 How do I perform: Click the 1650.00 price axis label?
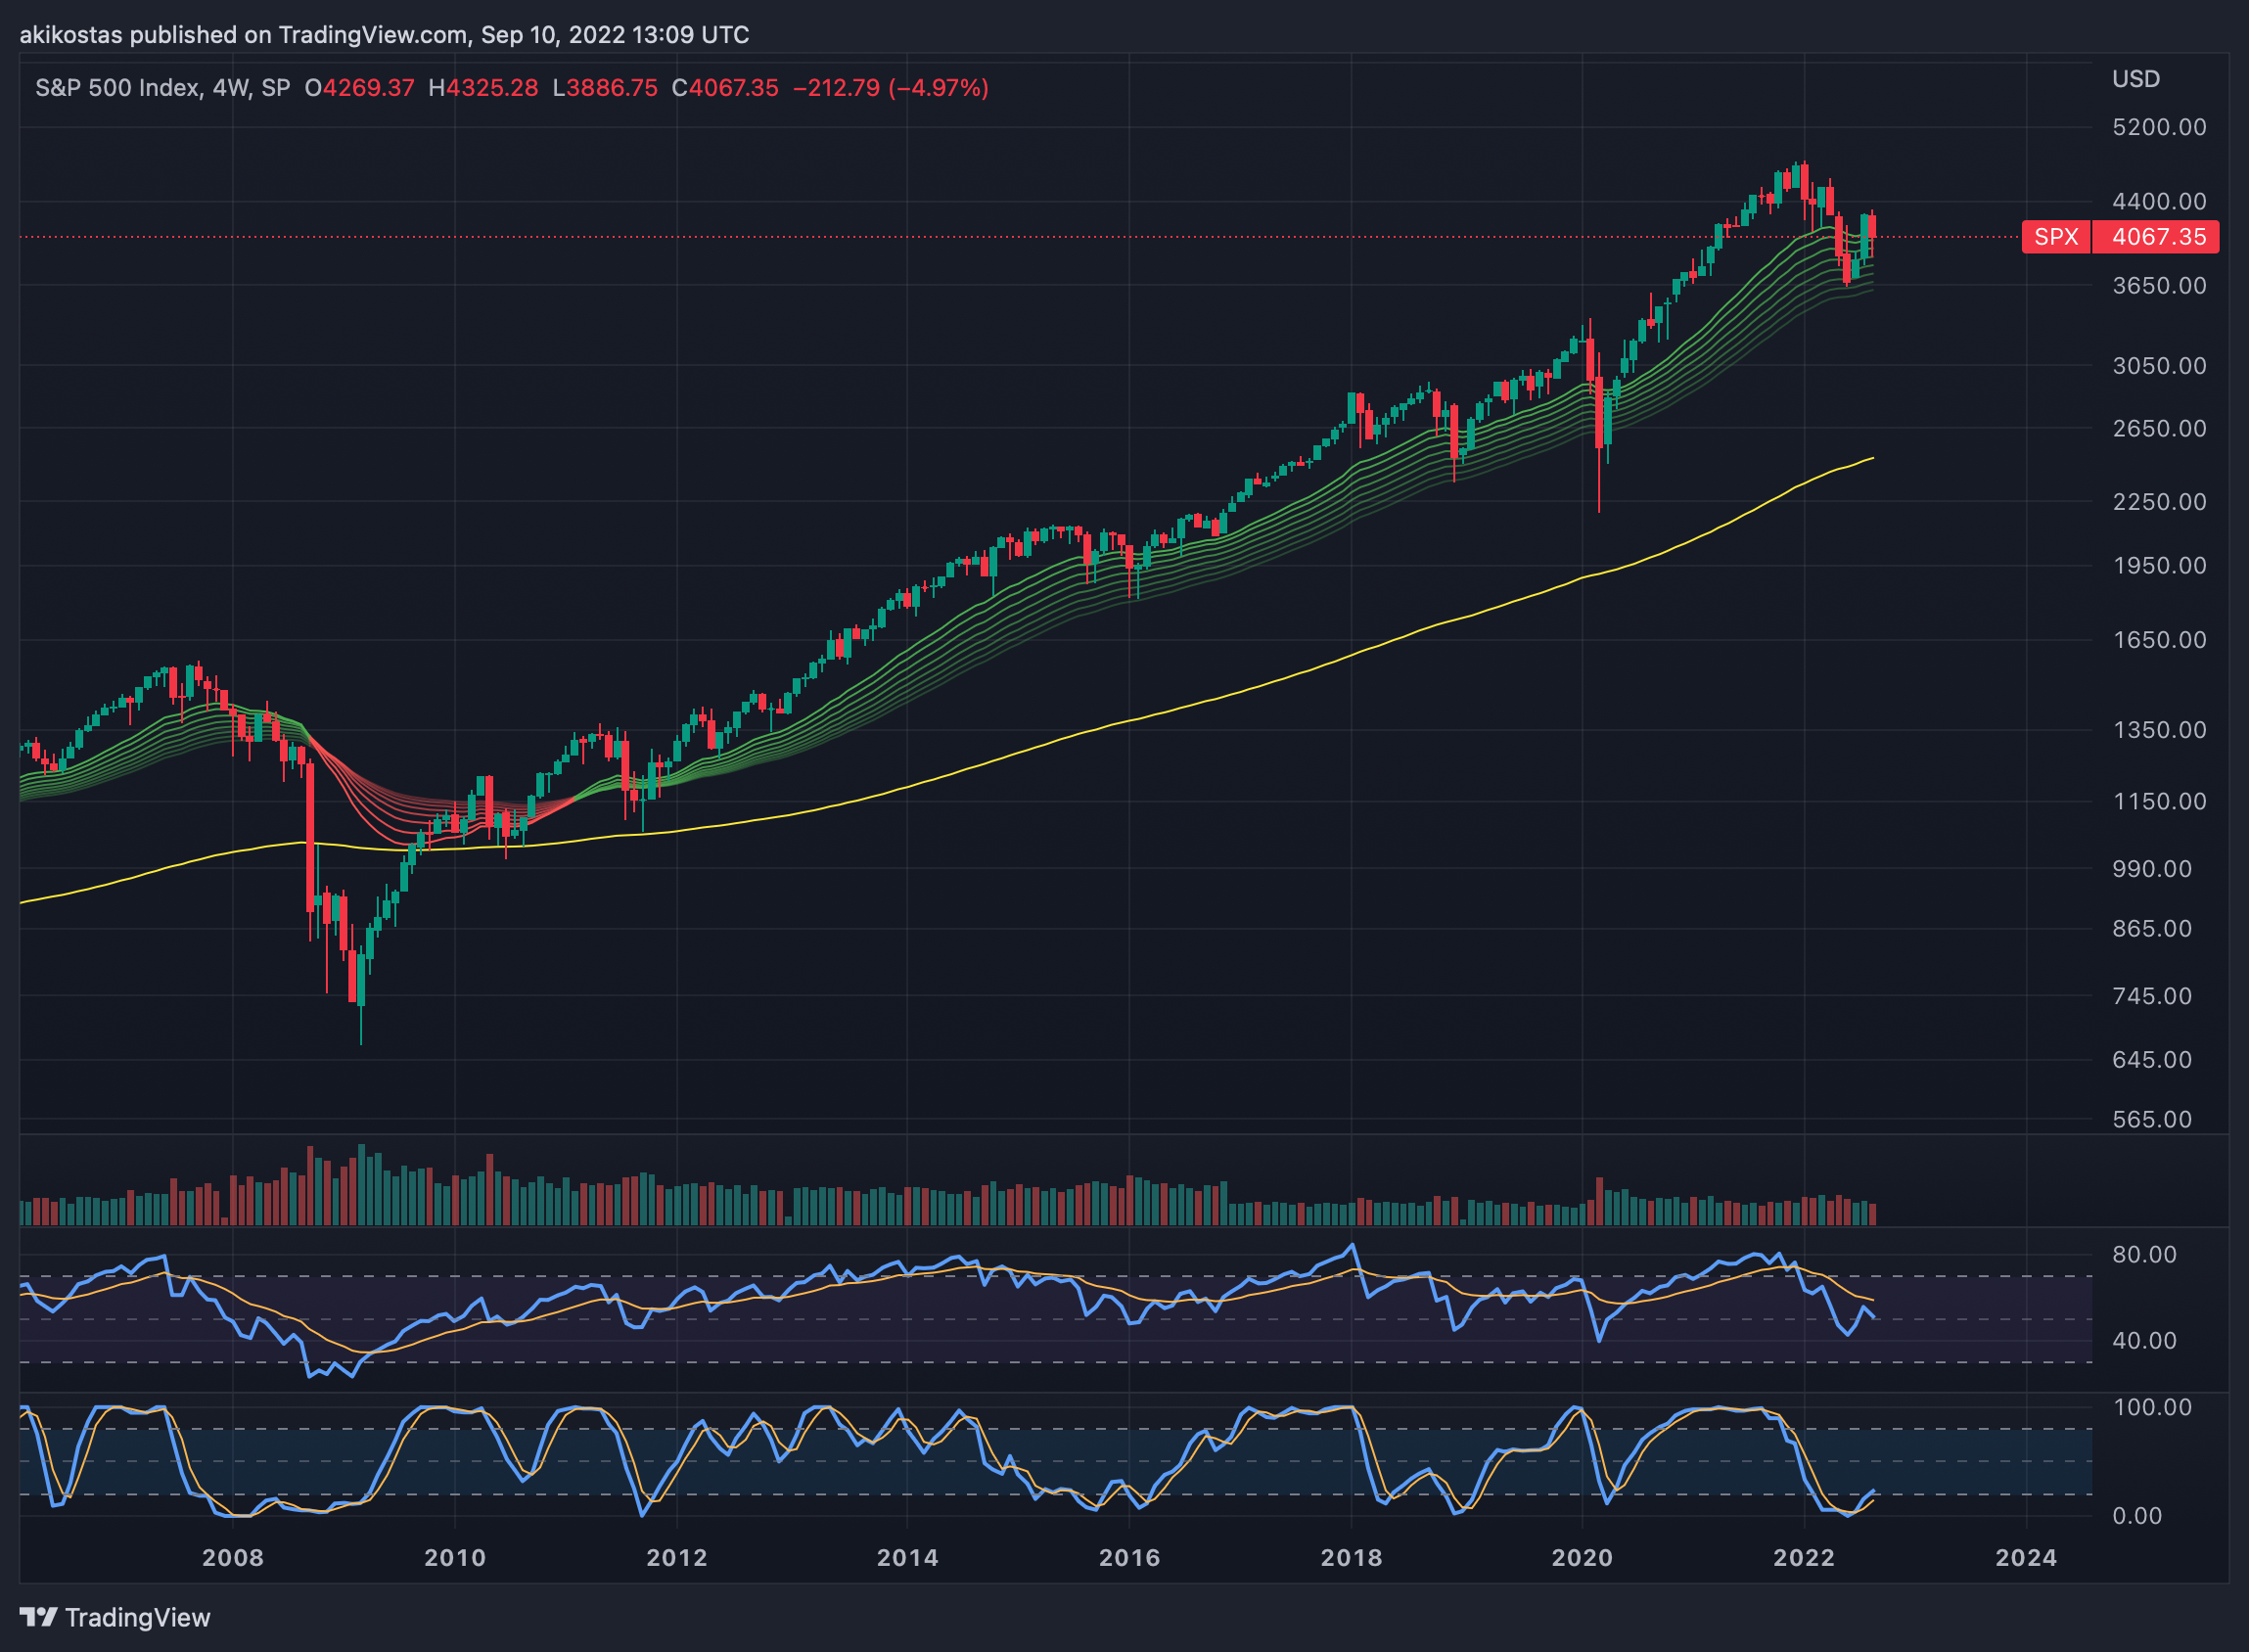point(2159,640)
